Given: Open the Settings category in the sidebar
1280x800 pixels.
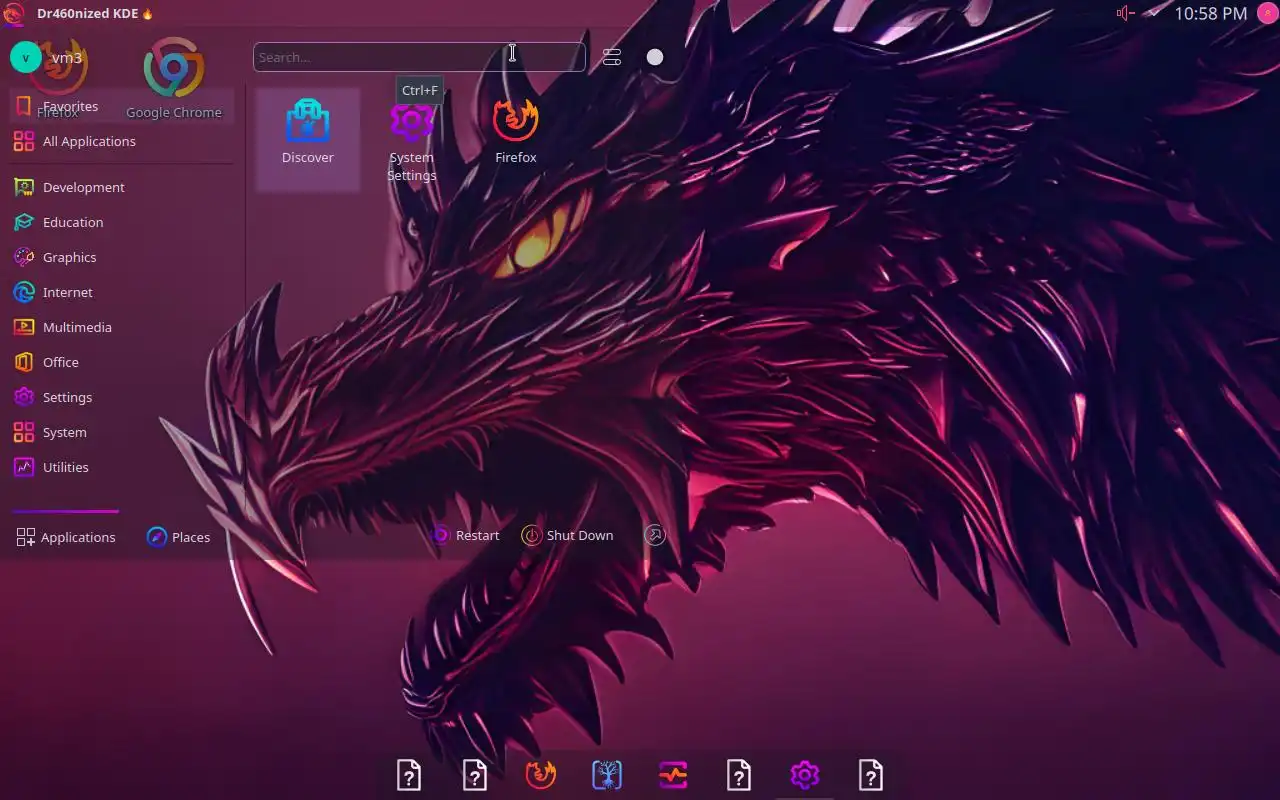Looking at the screenshot, I should (x=122, y=397).
